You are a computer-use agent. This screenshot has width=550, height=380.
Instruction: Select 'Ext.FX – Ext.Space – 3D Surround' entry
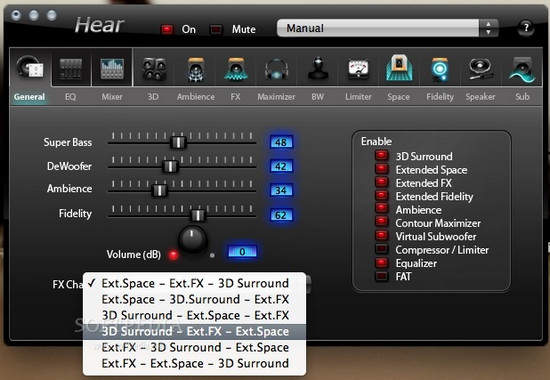click(x=194, y=364)
